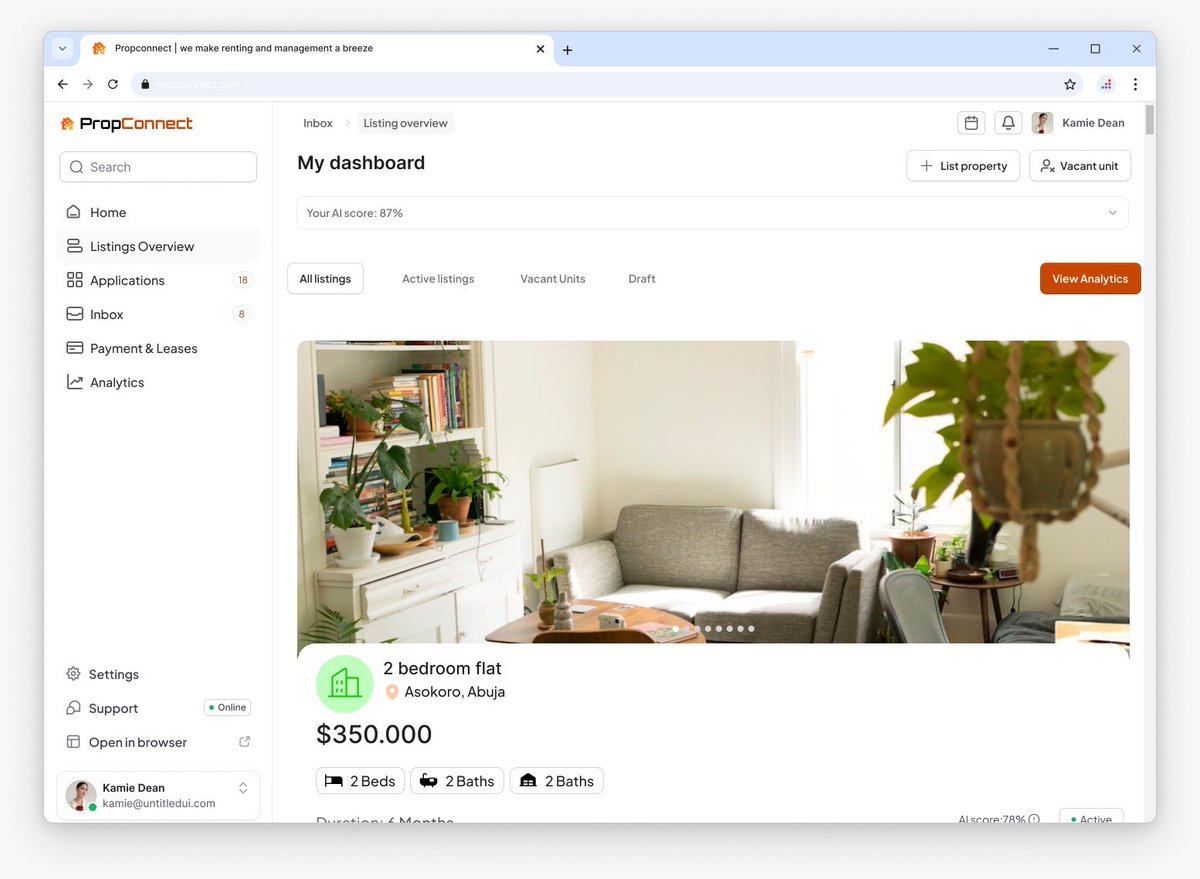Click the 2 Baths tag with garage icon
Viewport: 1200px width, 879px height.
pos(557,781)
